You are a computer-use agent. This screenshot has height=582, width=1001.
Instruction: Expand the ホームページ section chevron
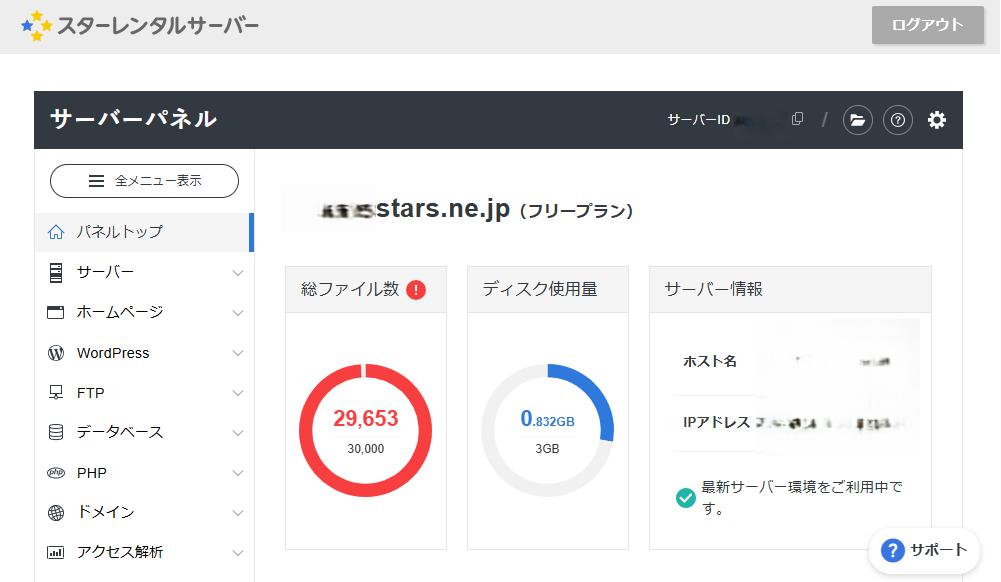pyautogui.click(x=238, y=313)
